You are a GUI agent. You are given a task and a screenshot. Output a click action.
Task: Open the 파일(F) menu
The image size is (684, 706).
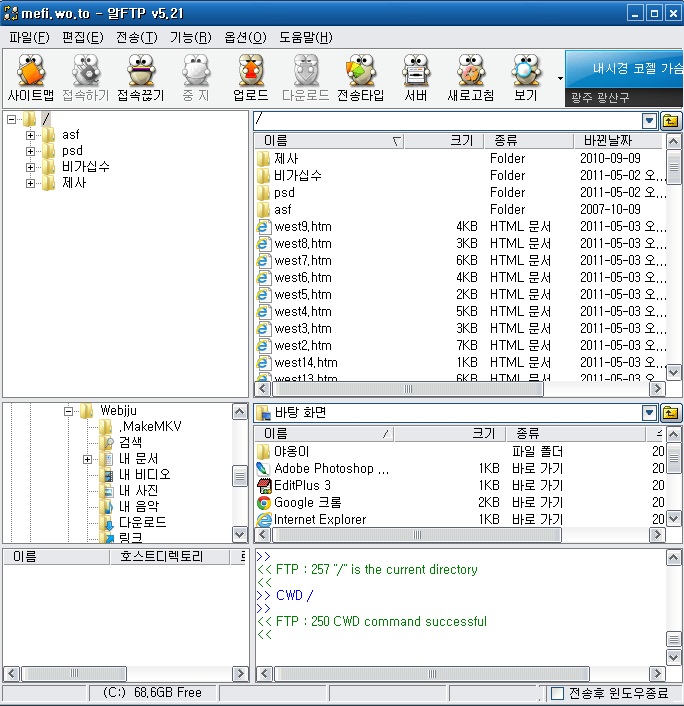pos(28,37)
